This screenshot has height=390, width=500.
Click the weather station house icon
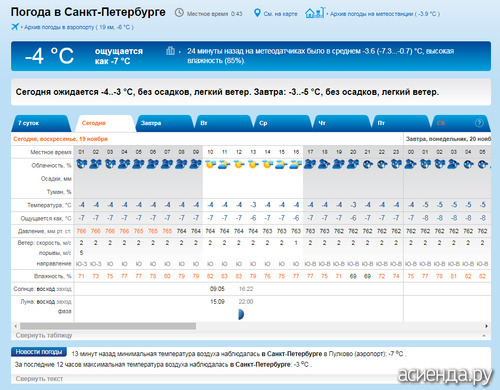tap(314, 13)
